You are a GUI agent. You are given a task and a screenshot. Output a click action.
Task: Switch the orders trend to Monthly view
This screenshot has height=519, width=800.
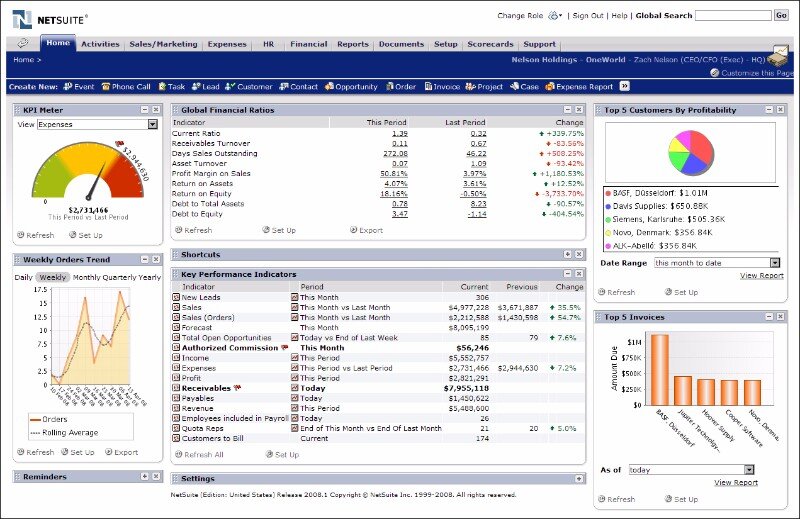pyautogui.click(x=86, y=277)
